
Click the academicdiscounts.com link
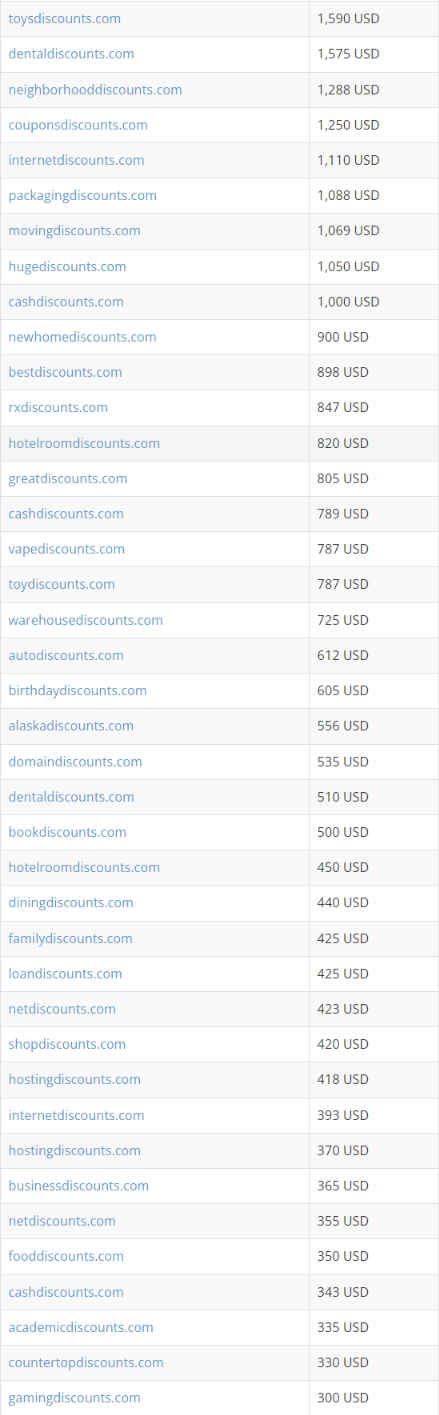click(x=81, y=1327)
